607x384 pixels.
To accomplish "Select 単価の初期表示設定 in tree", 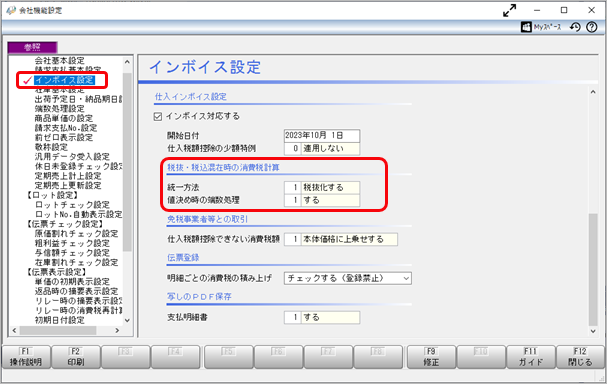I will (x=72, y=282).
